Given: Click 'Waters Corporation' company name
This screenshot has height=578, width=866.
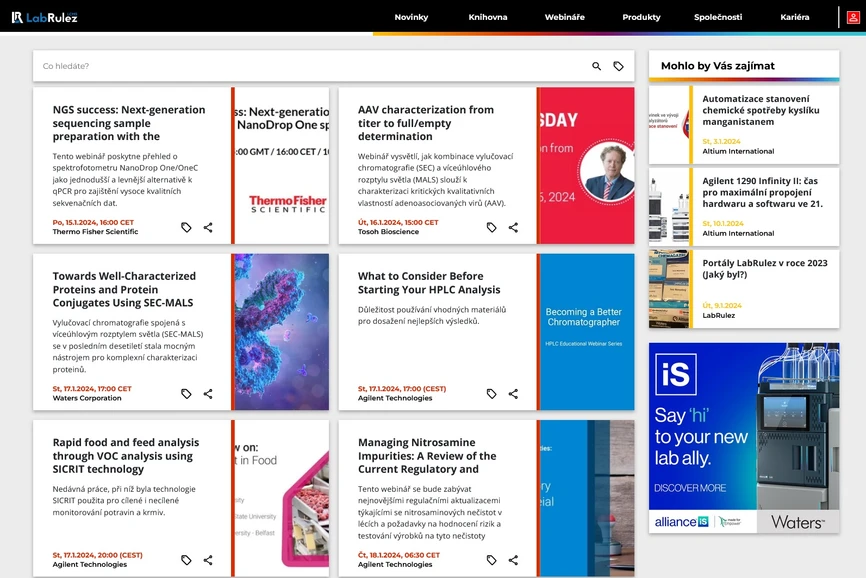Looking at the screenshot, I should pyautogui.click(x=87, y=398).
